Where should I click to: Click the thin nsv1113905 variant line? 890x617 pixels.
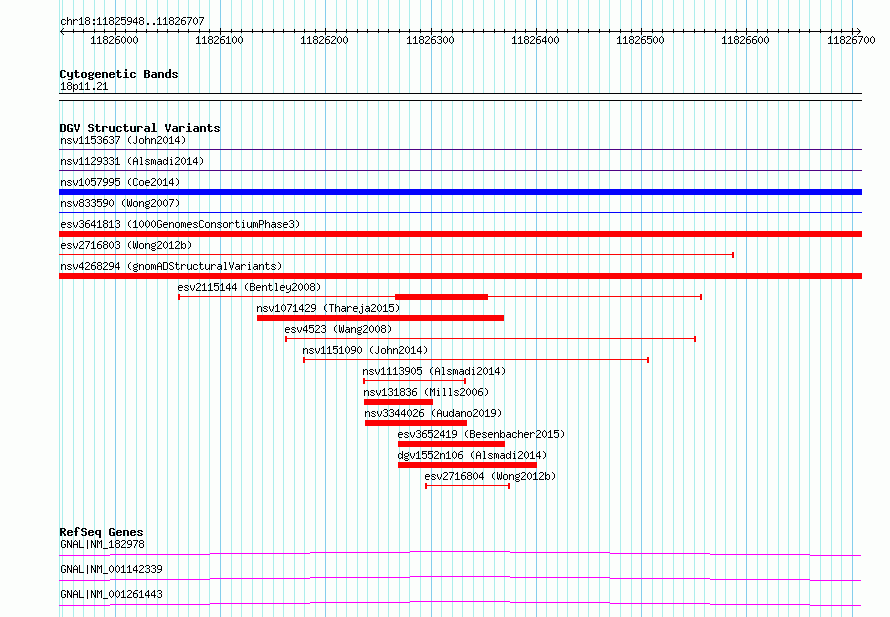tap(414, 381)
